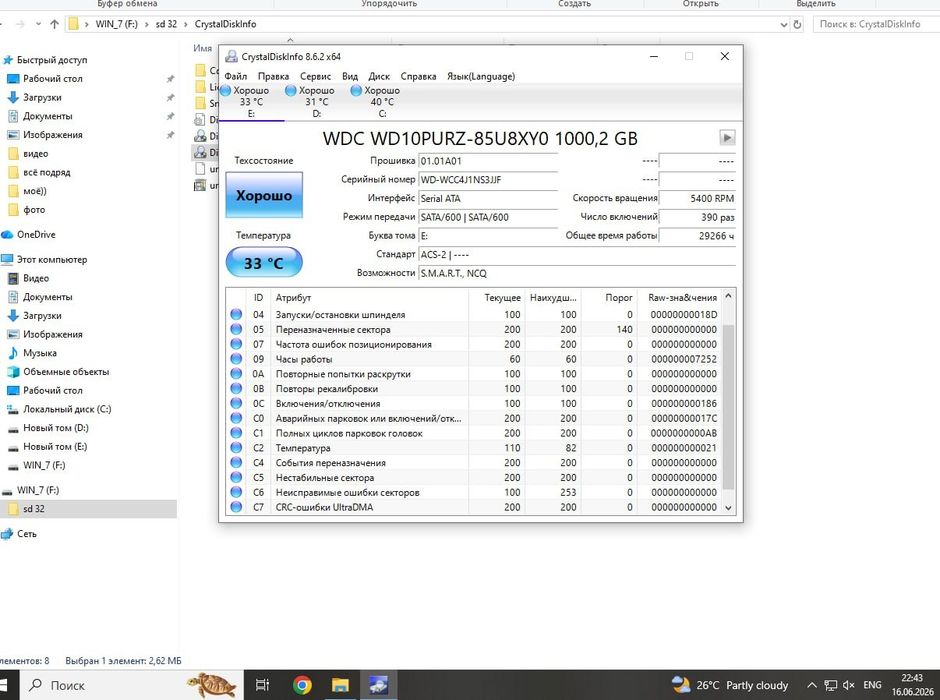Viewport: 940px width, 700px height.
Task: Click the status orb for attribute 07
Action: click(x=236, y=344)
